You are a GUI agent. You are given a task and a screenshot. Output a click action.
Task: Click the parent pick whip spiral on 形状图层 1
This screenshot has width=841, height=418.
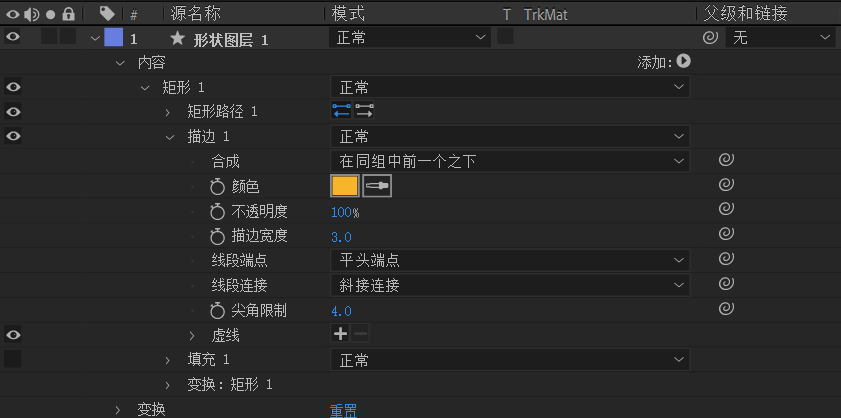(710, 38)
